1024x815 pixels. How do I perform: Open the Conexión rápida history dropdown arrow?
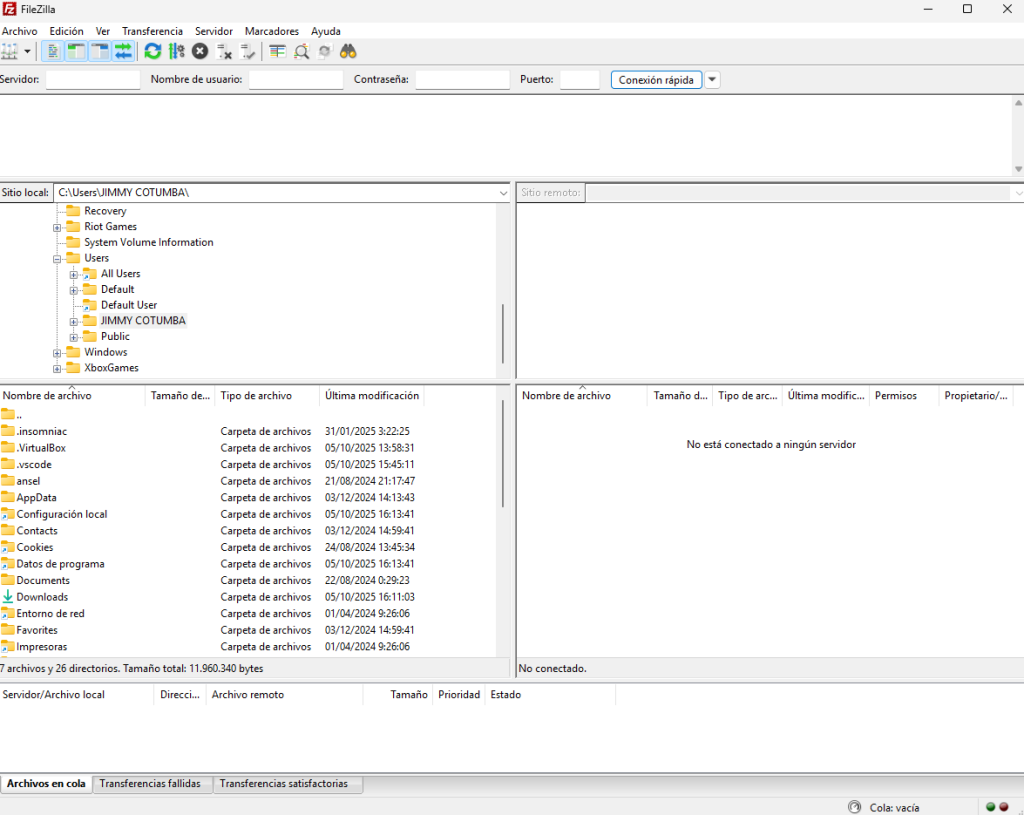[x=712, y=80]
